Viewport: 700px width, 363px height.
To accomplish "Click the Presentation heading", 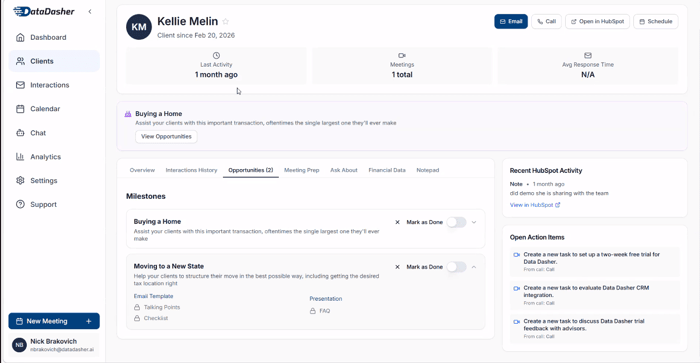I will pos(325,299).
